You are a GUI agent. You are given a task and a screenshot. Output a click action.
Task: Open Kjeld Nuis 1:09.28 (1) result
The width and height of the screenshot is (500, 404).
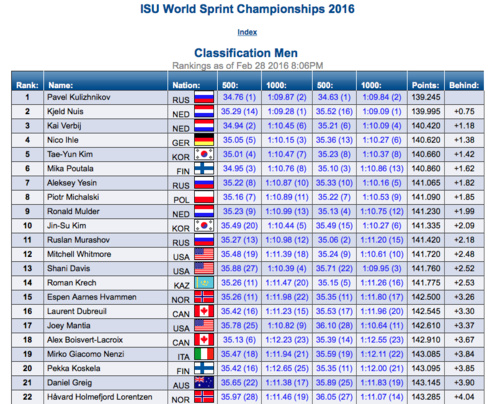[x=287, y=111]
